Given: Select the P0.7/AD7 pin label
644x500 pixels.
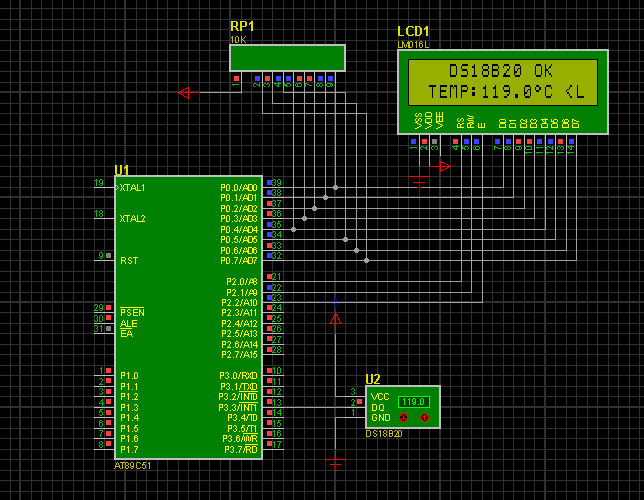Looking at the screenshot, I should [x=239, y=261].
